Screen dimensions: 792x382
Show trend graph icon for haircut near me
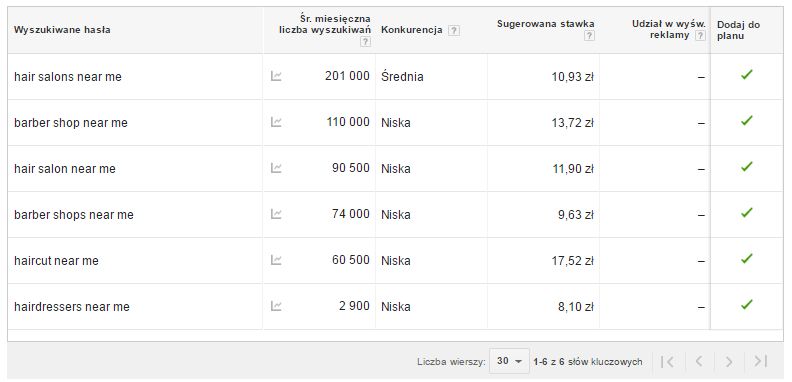[x=276, y=260]
